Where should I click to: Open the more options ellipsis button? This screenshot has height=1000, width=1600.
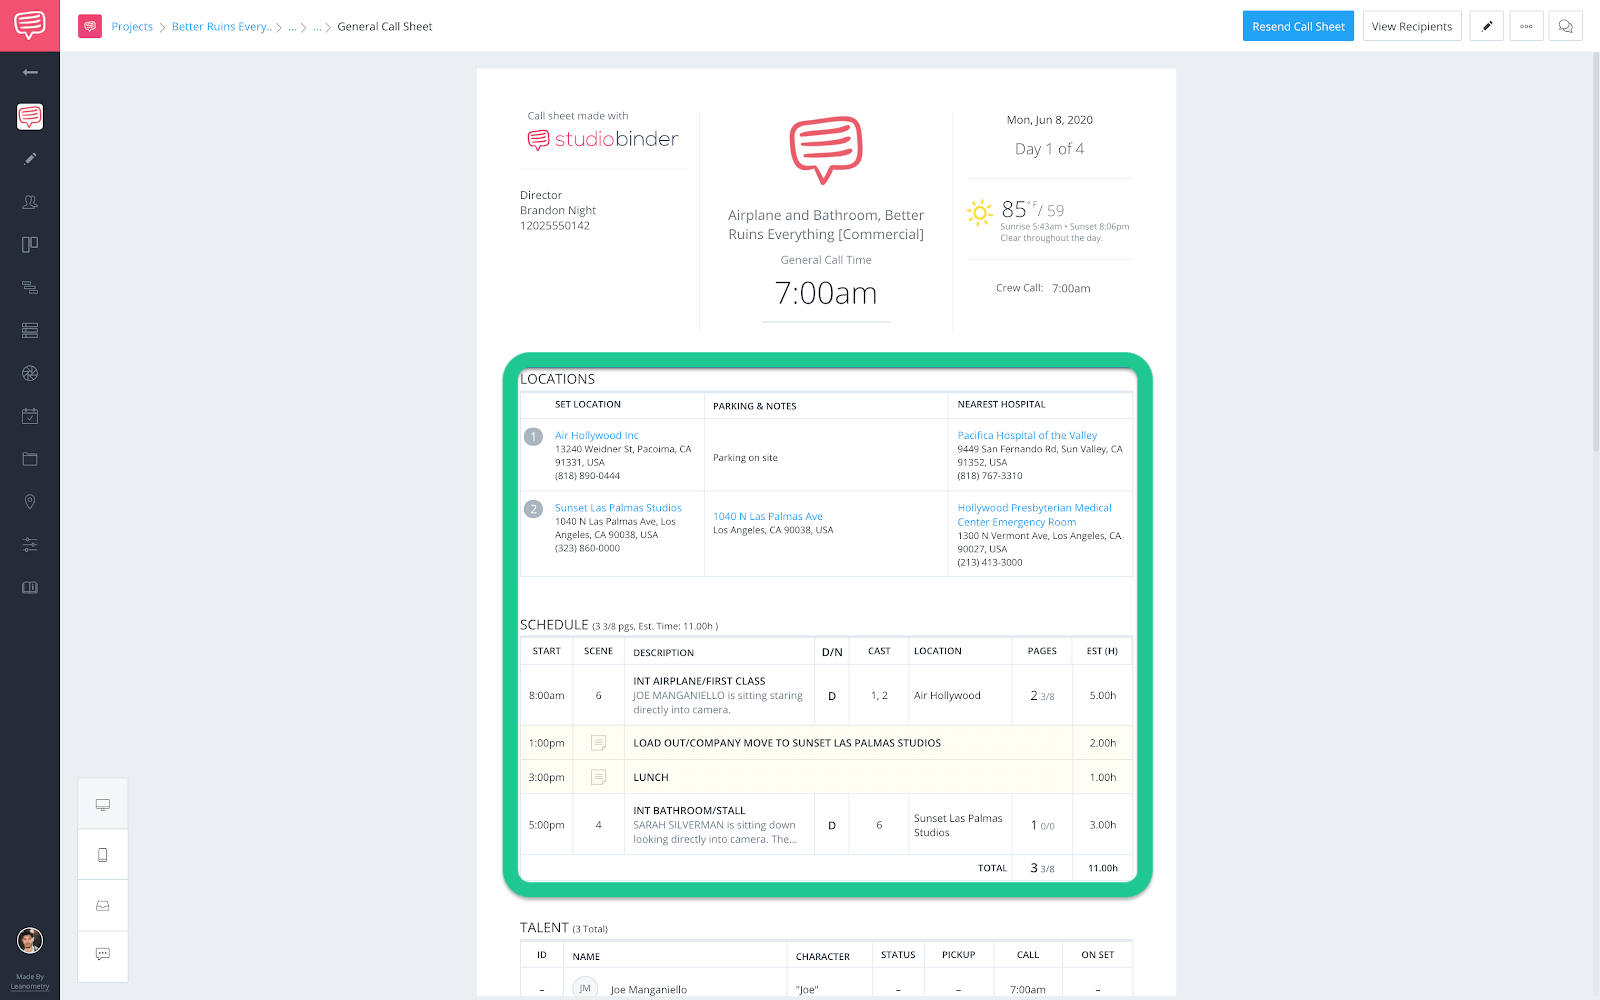point(1526,26)
